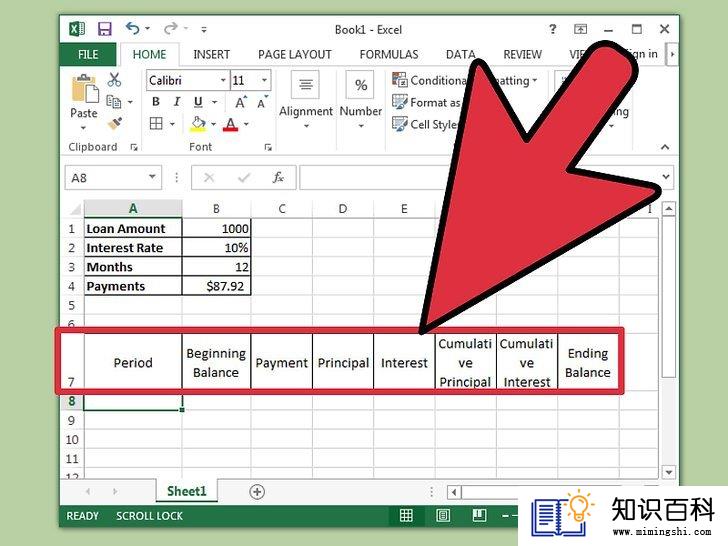This screenshot has height=546, width=728.
Task: Open Font dialog launcher
Action: tap(268, 147)
